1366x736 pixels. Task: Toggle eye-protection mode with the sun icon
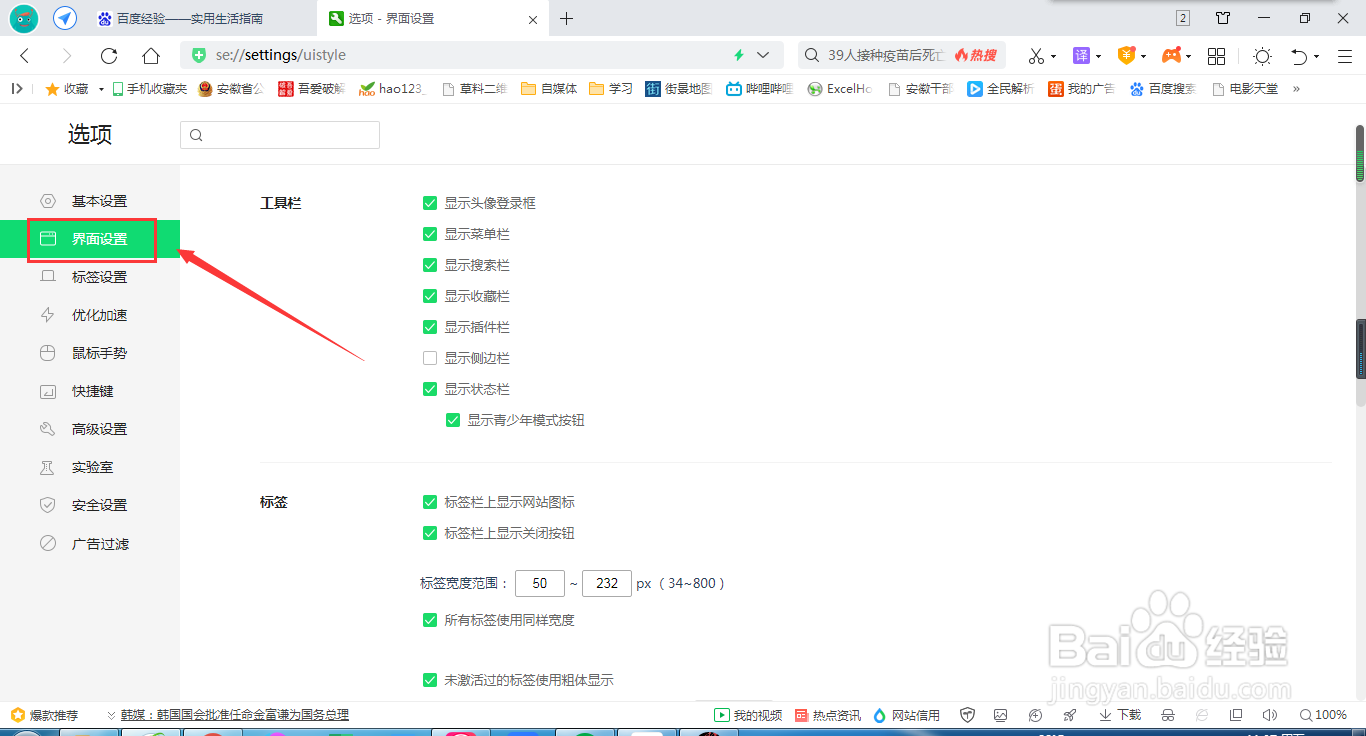1262,56
